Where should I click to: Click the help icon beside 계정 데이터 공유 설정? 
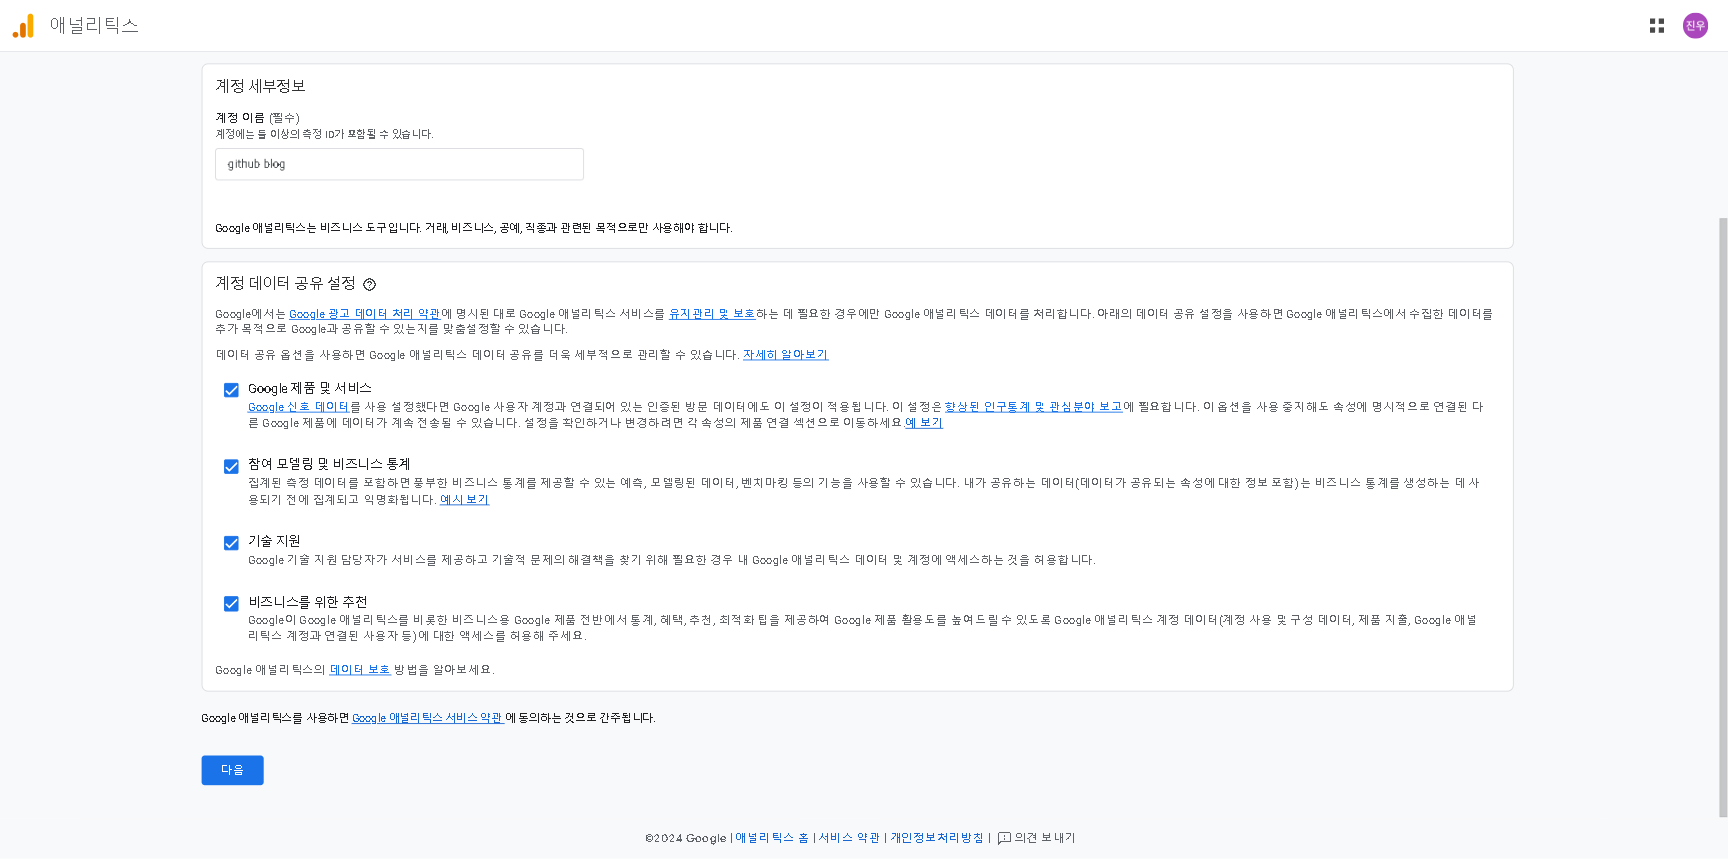pyautogui.click(x=369, y=284)
